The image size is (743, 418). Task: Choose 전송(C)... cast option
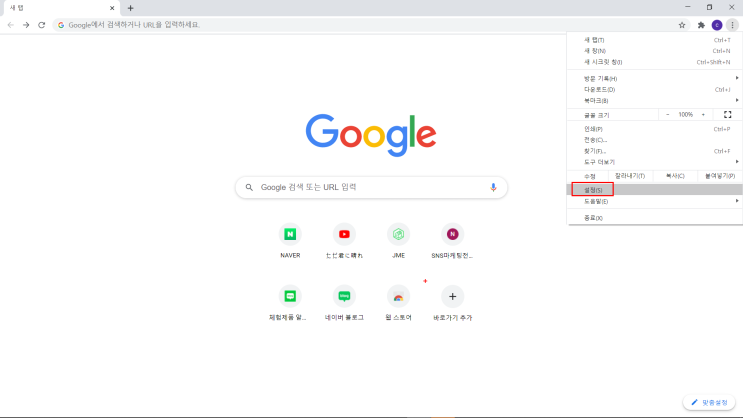click(x=655, y=140)
